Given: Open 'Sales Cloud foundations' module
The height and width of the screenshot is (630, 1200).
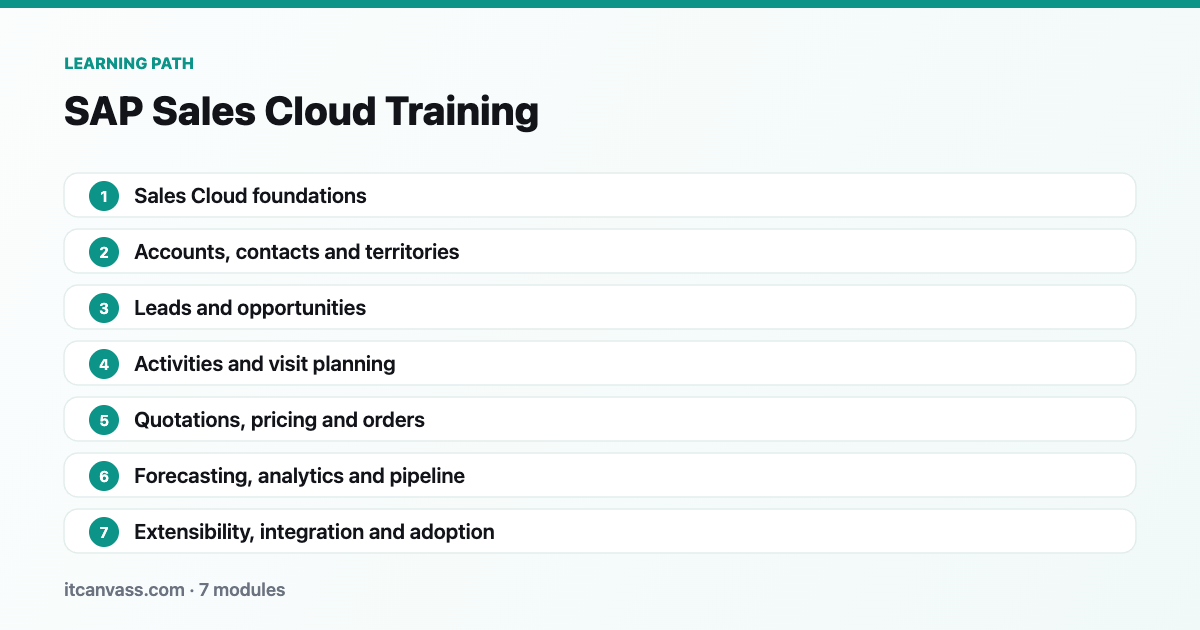Looking at the screenshot, I should tap(600, 196).
